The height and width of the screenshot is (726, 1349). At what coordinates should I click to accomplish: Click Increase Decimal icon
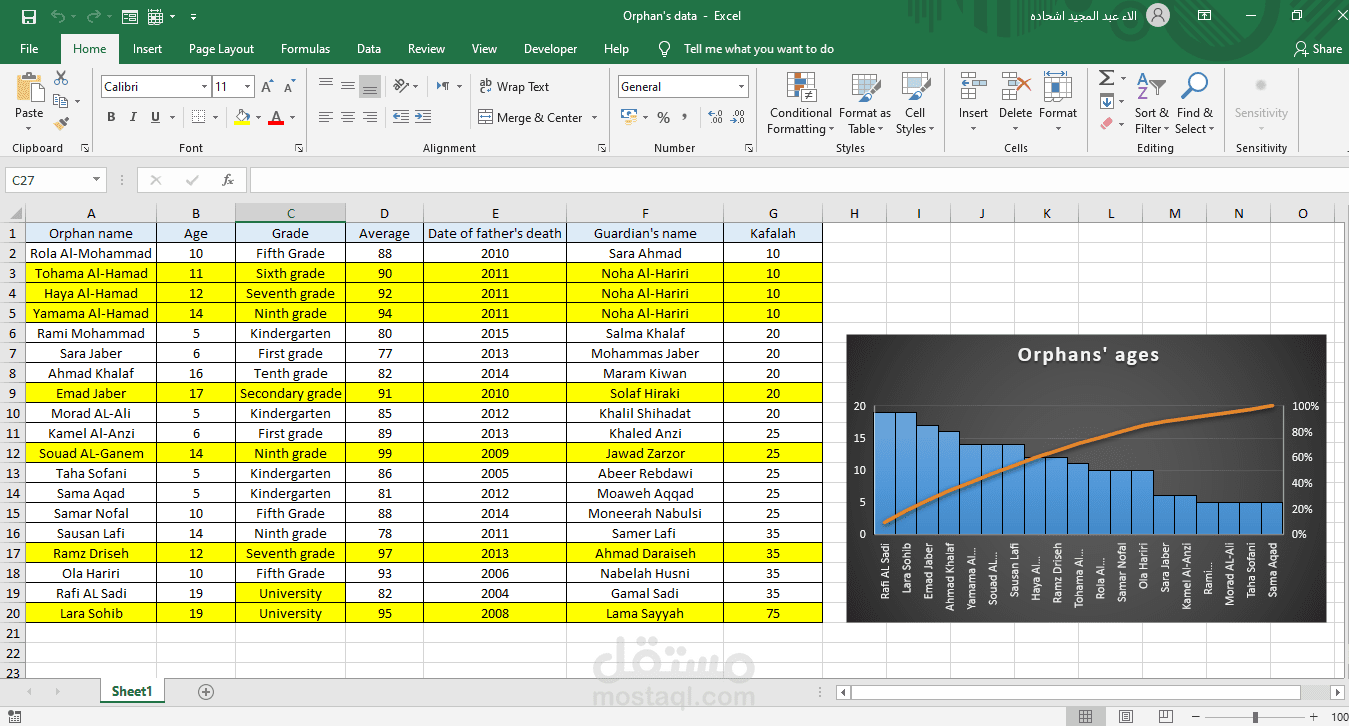[716, 118]
